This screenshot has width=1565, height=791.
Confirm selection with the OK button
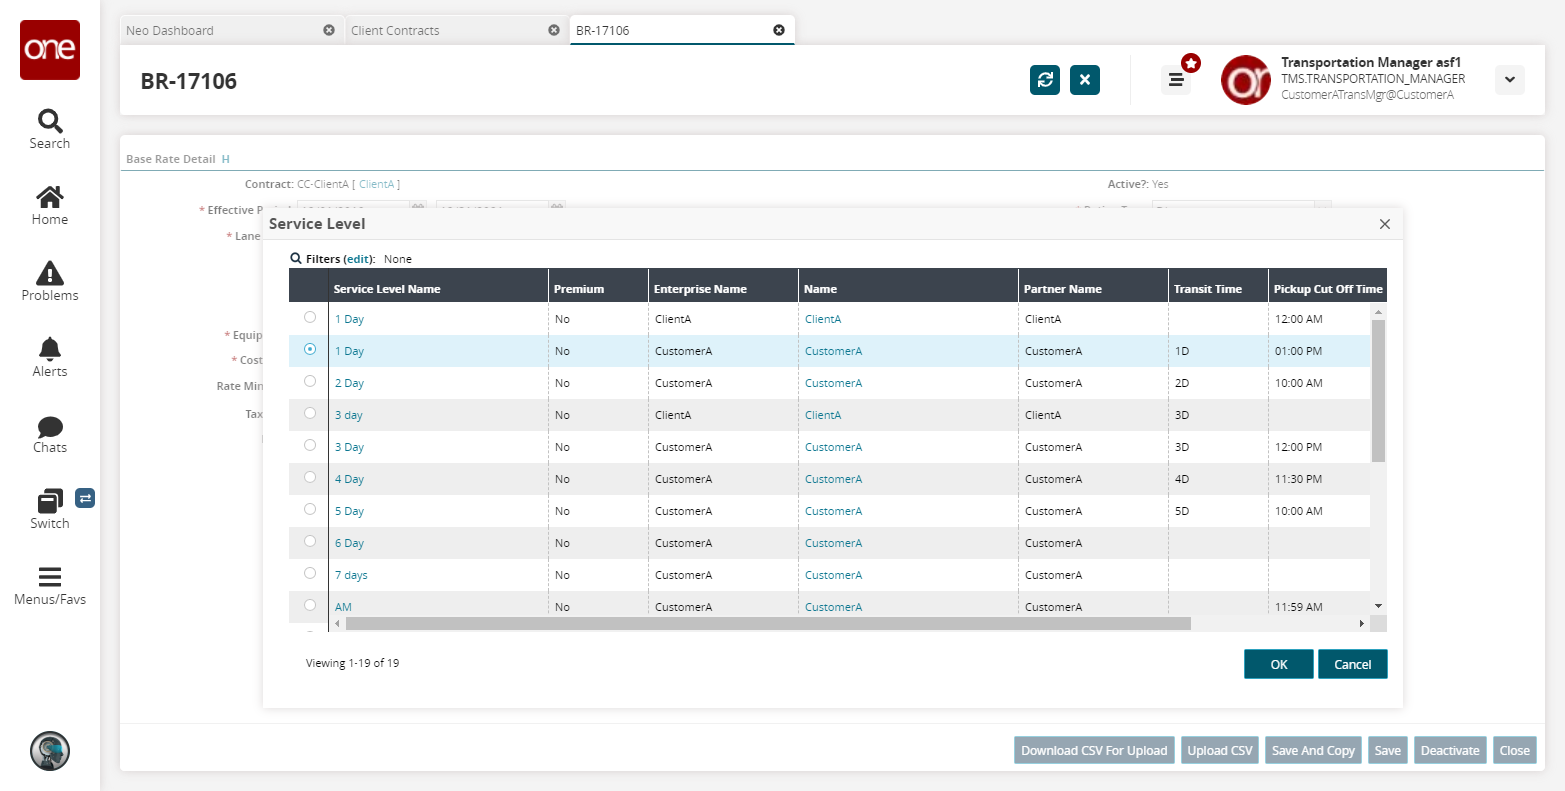1278,664
